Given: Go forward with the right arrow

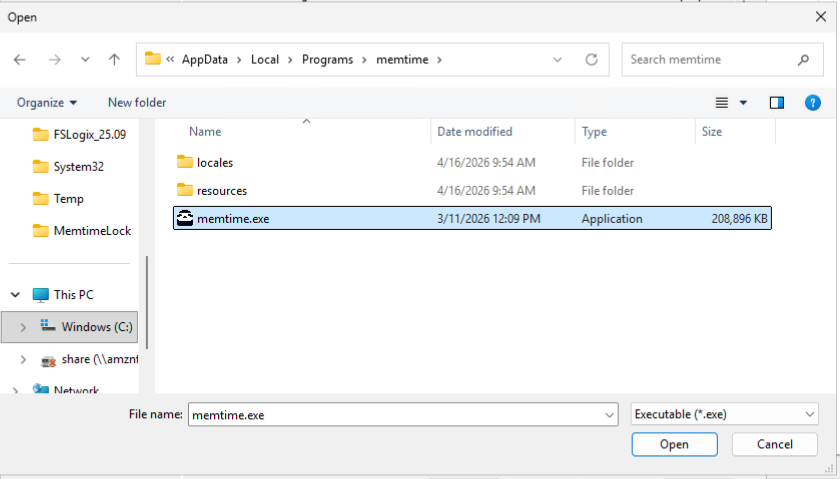Looking at the screenshot, I should (54, 59).
